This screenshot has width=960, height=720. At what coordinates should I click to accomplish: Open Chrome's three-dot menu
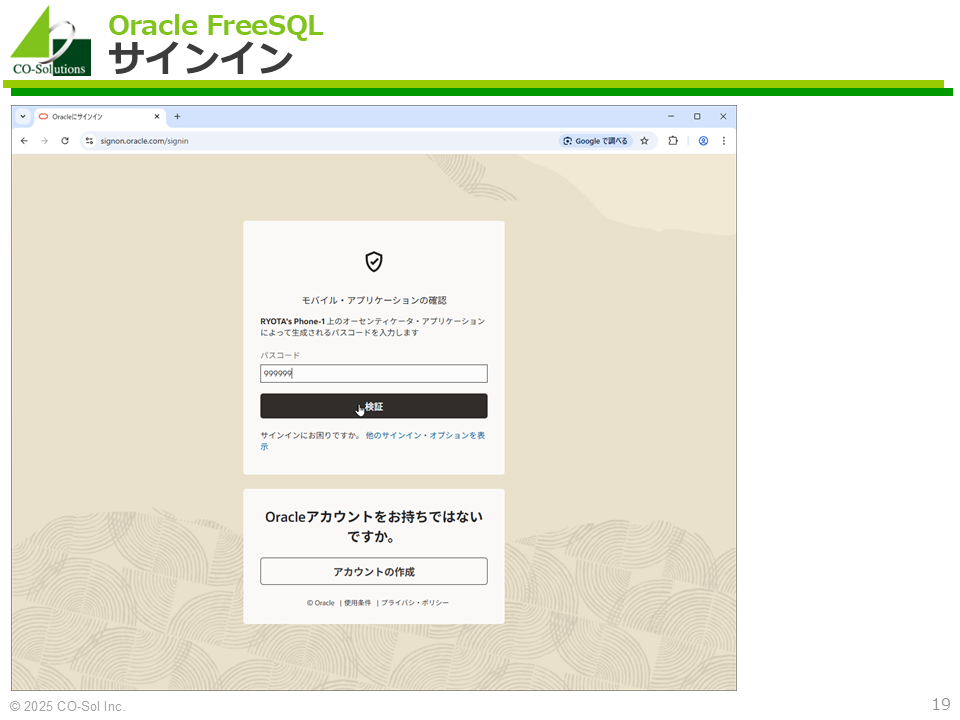point(723,141)
